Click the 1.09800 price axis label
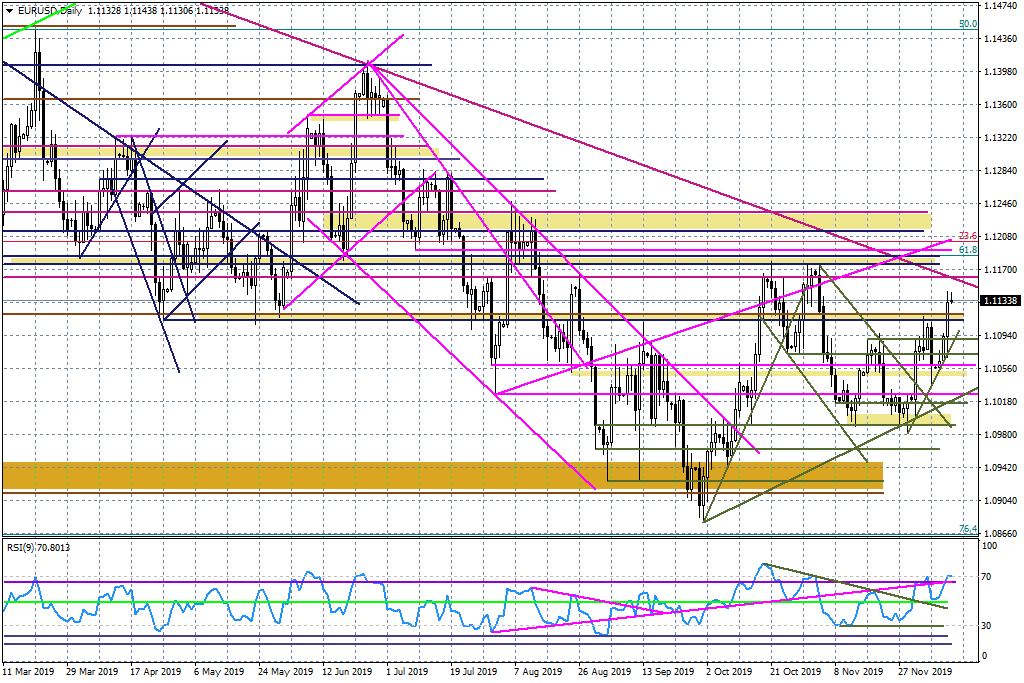The image size is (1024, 683). pyautogui.click(x=1000, y=434)
